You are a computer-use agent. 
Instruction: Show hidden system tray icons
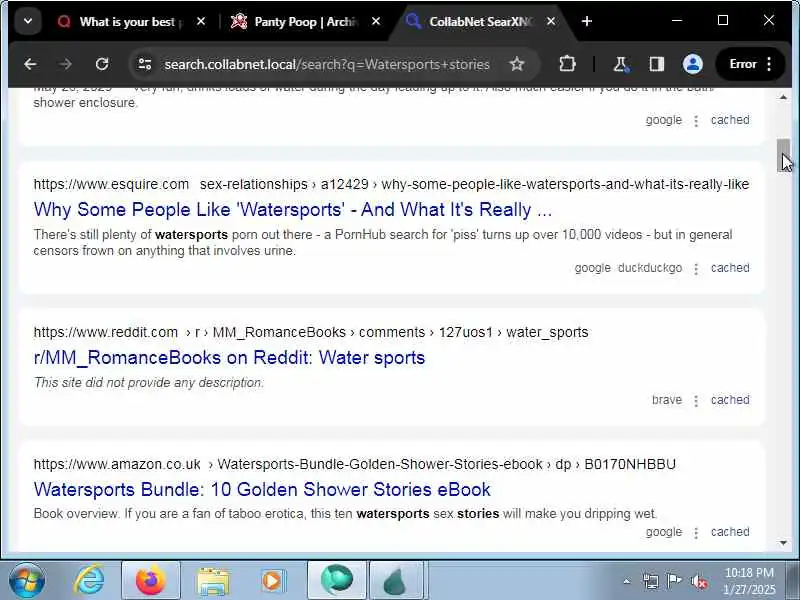pyautogui.click(x=627, y=581)
